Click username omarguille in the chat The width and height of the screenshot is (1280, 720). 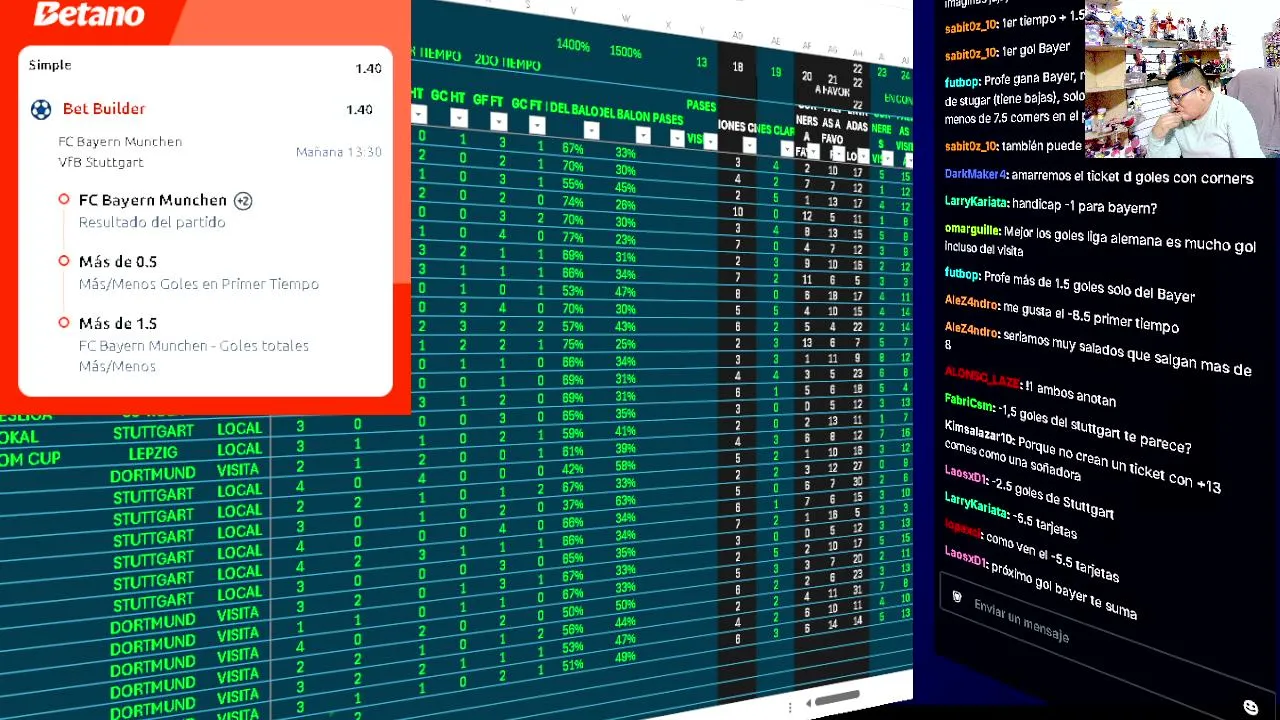point(972,230)
